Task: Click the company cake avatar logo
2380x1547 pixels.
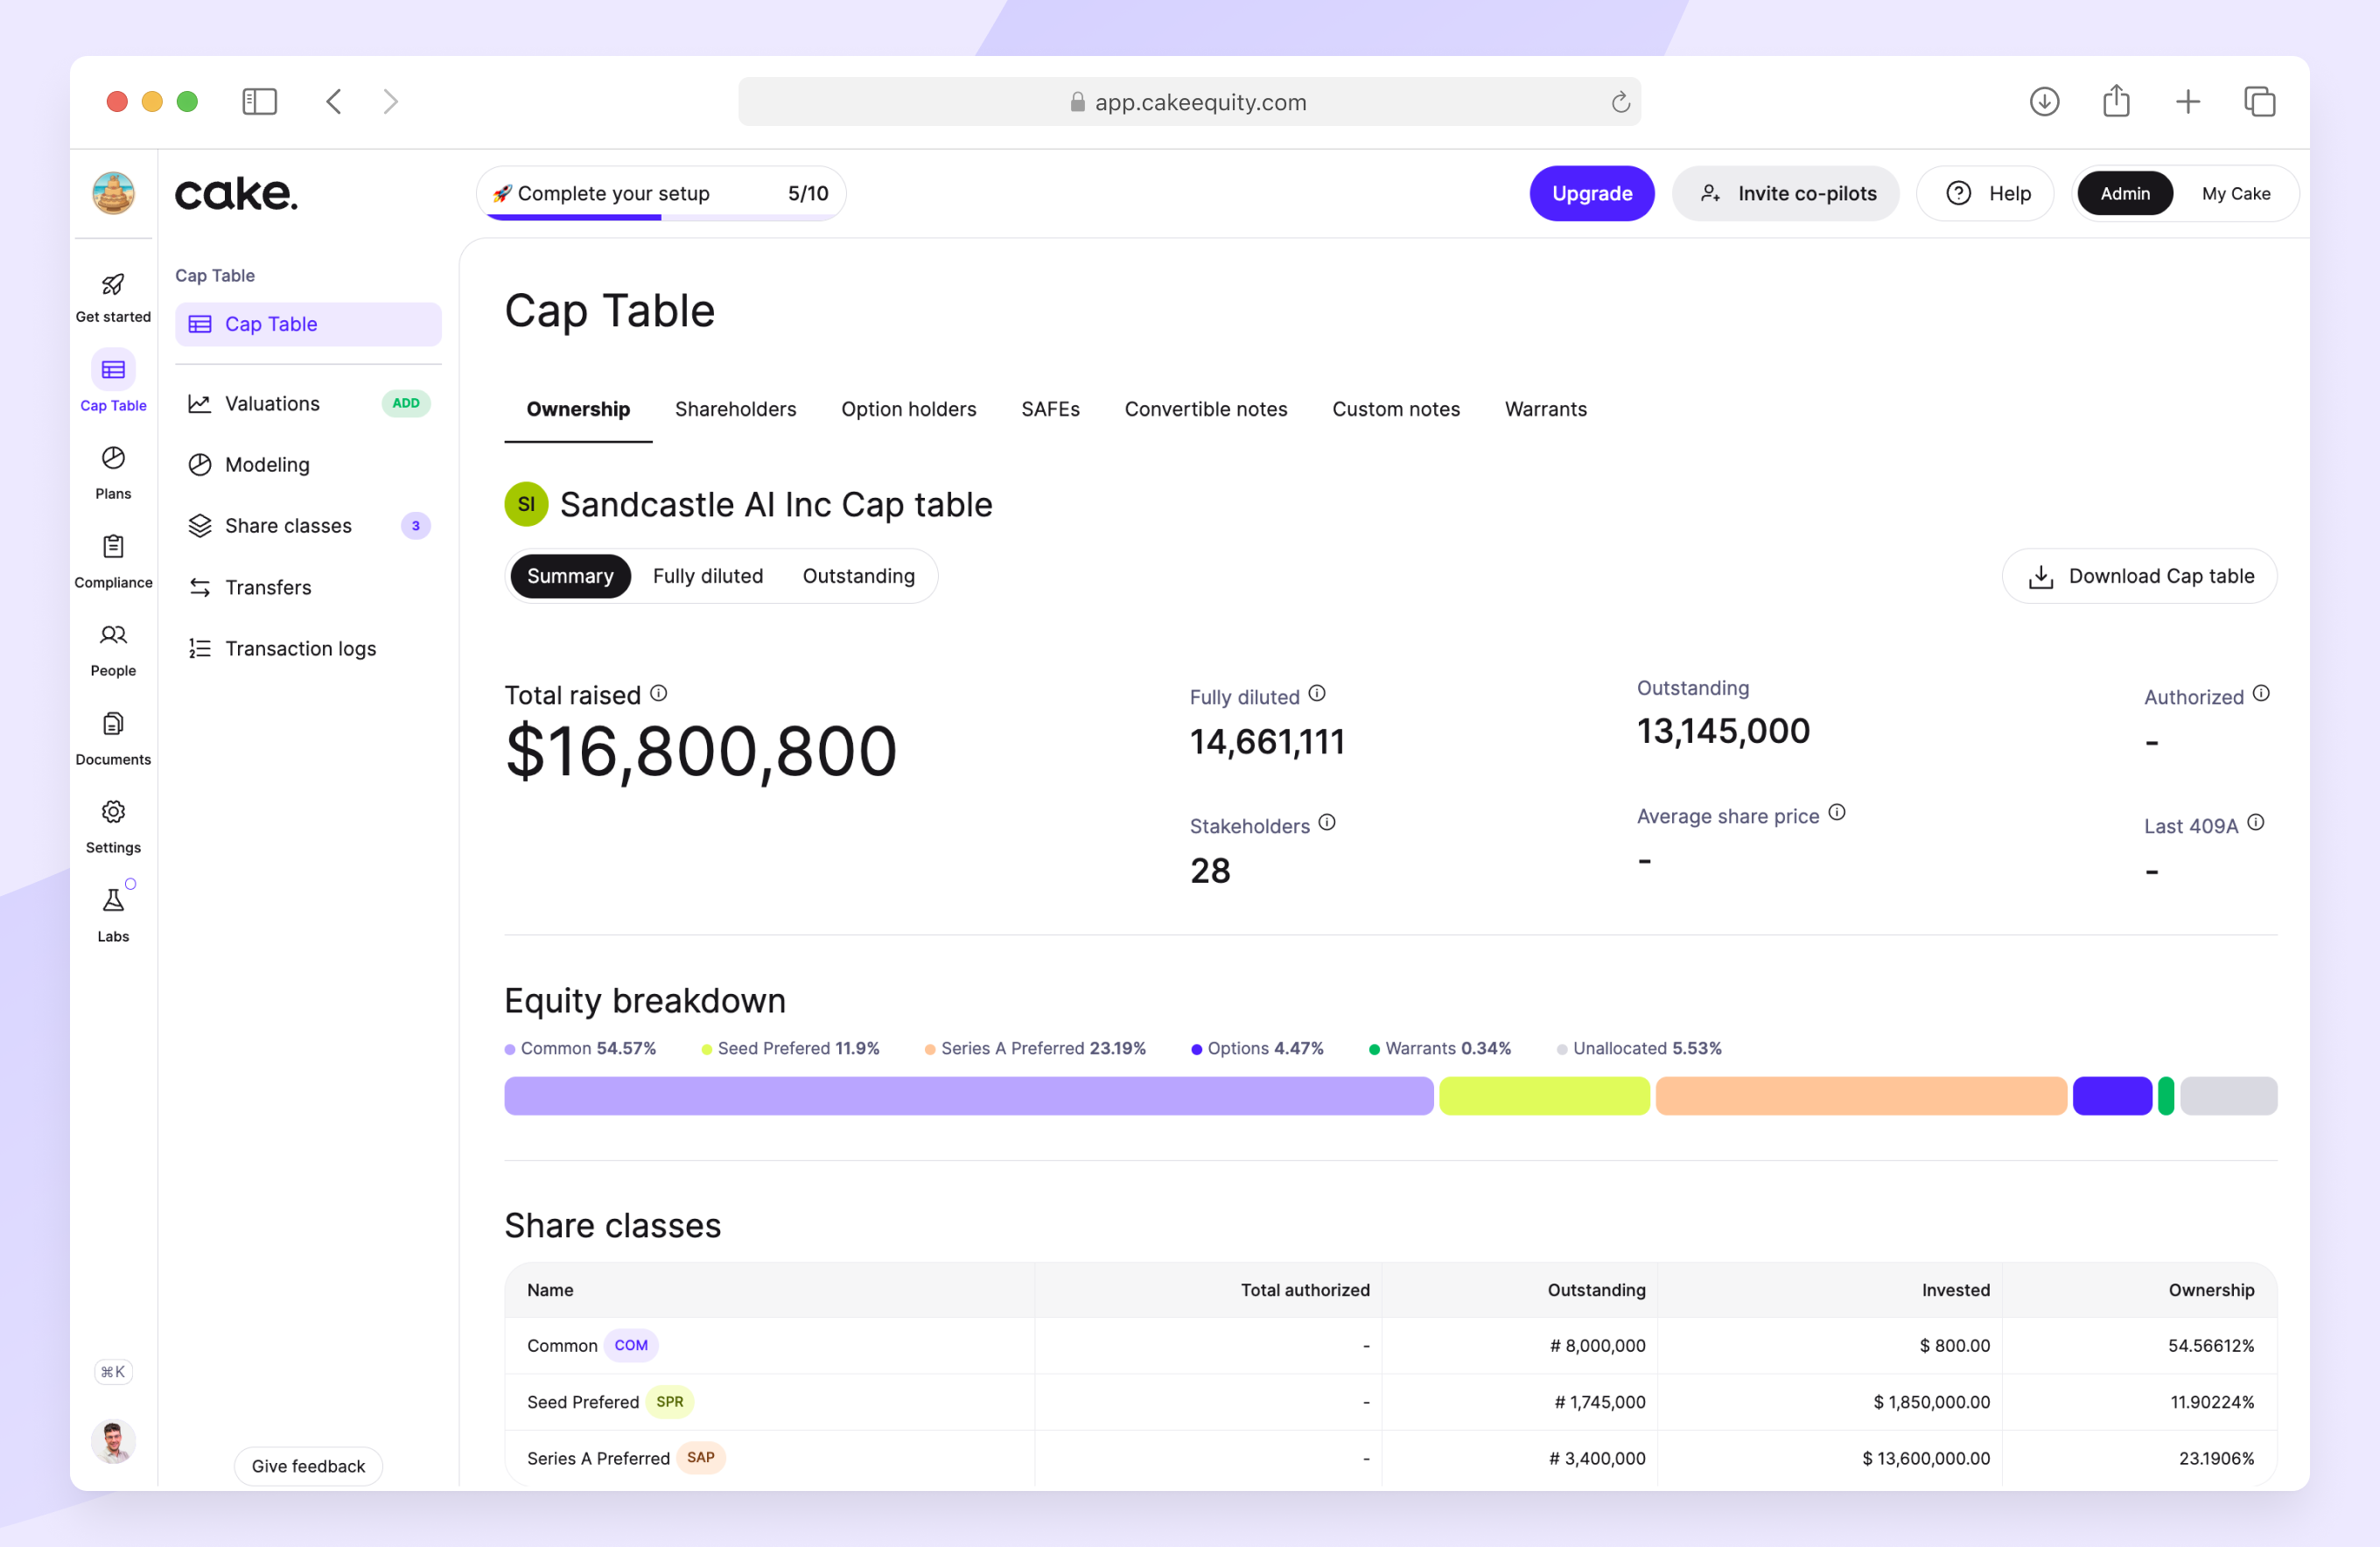Action: 113,193
